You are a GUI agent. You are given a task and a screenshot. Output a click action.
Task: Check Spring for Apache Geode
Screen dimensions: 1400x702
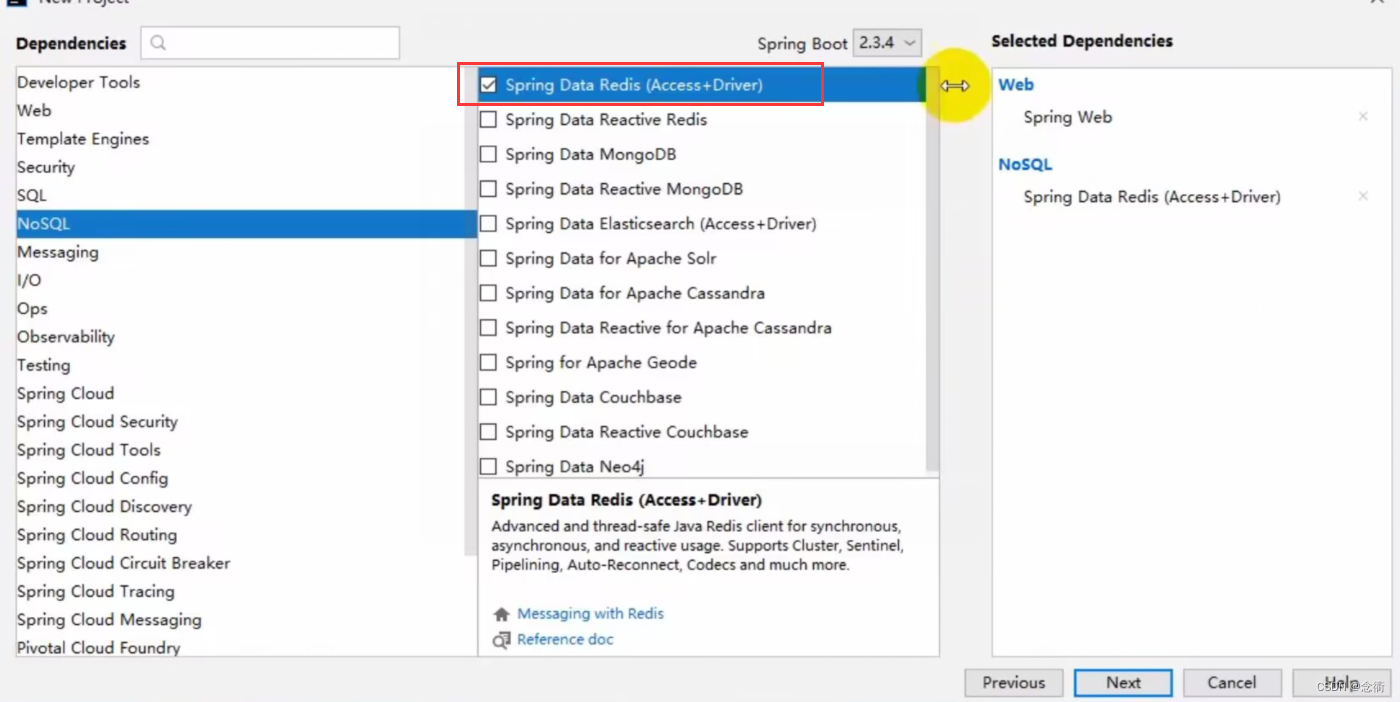point(489,363)
